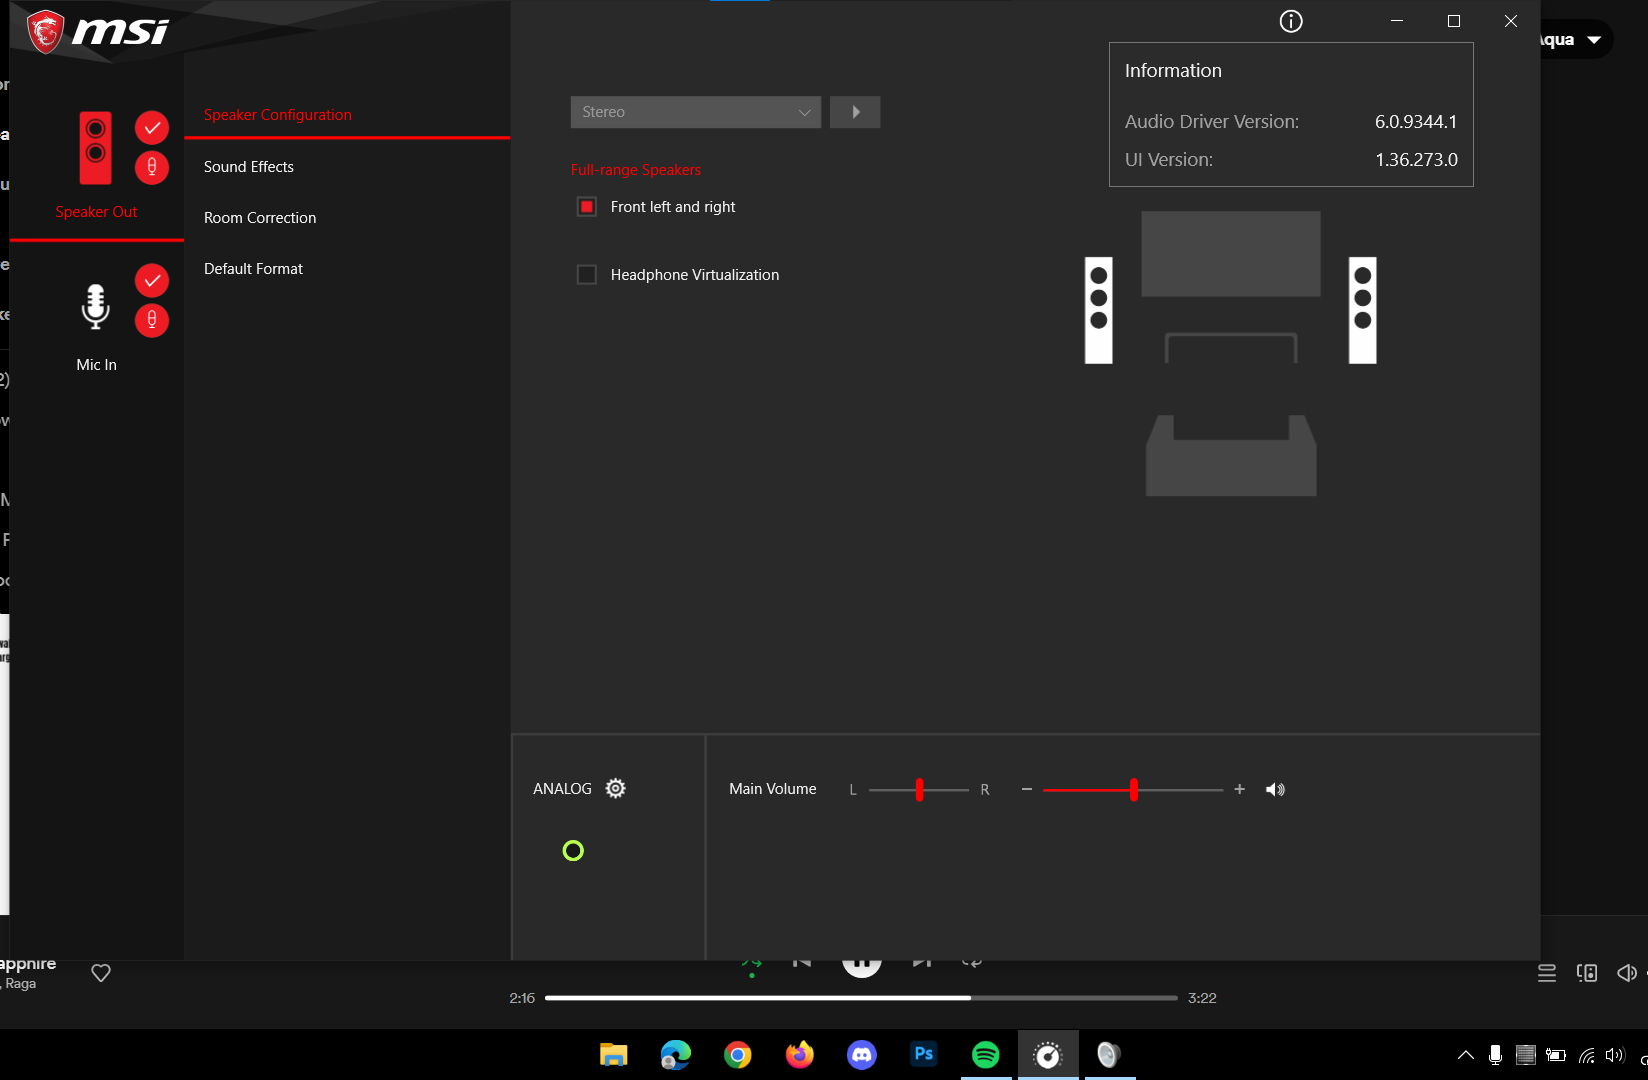Enable Headphone Virtualization checkbox

tap(587, 275)
